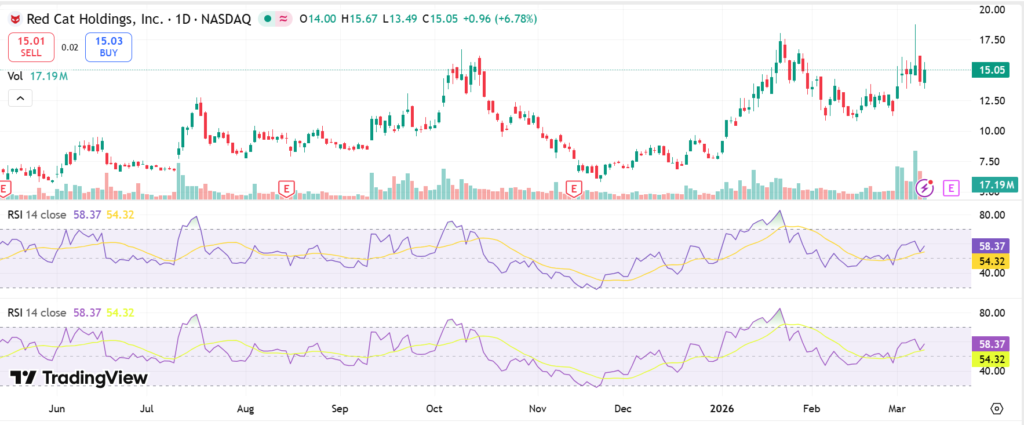This screenshot has height=425, width=1024.
Task: Click the Red Cat Holdings logo icon
Action: pos(14,19)
